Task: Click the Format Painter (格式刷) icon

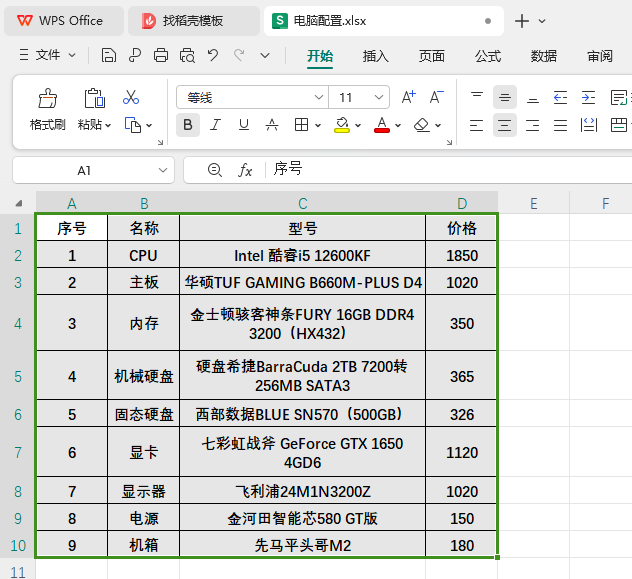Action: 48,98
